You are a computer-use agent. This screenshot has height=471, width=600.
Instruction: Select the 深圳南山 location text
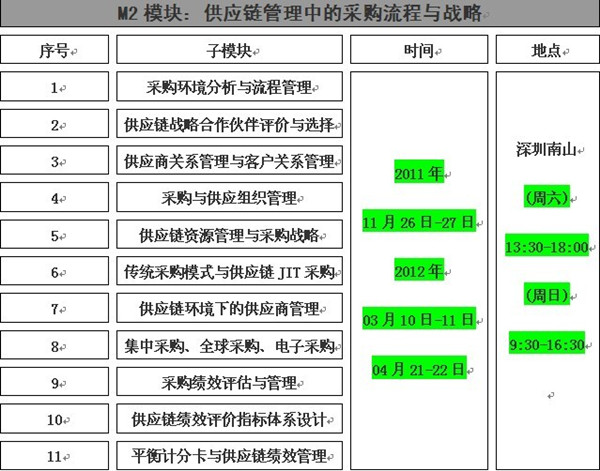point(546,150)
